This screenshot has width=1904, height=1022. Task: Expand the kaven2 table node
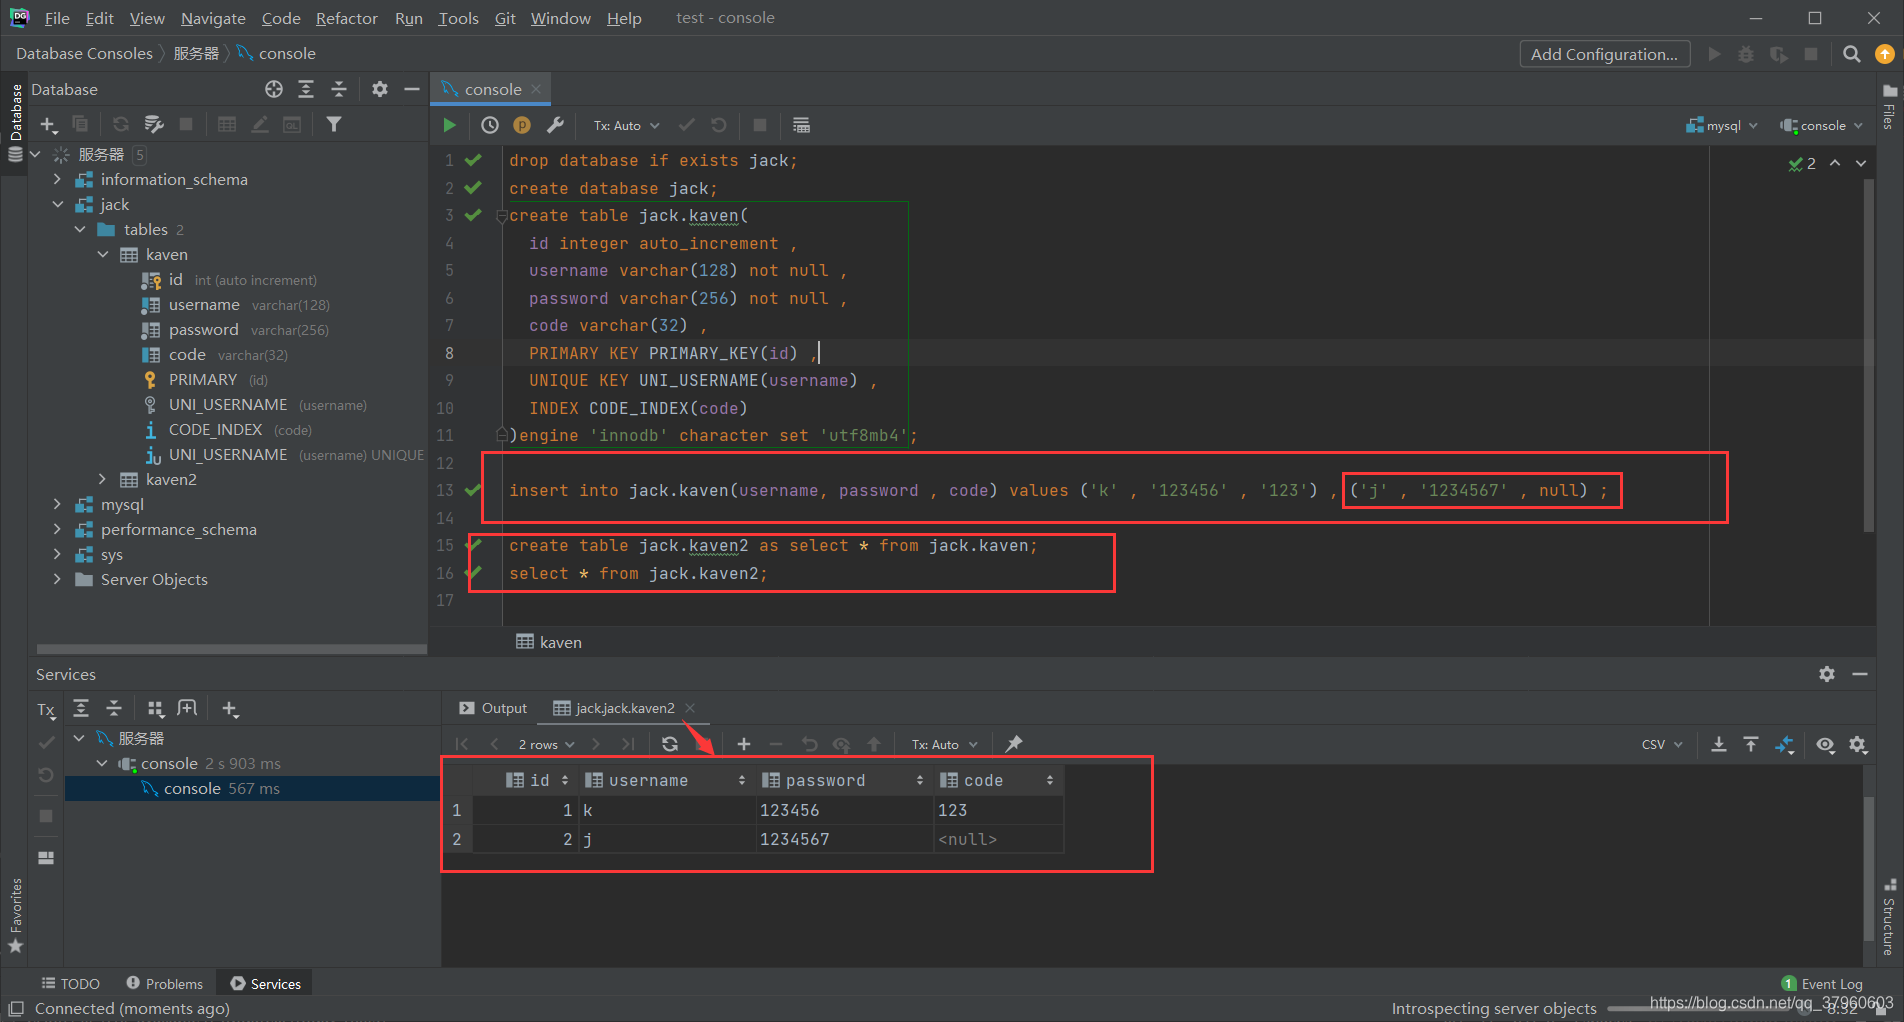click(x=102, y=479)
